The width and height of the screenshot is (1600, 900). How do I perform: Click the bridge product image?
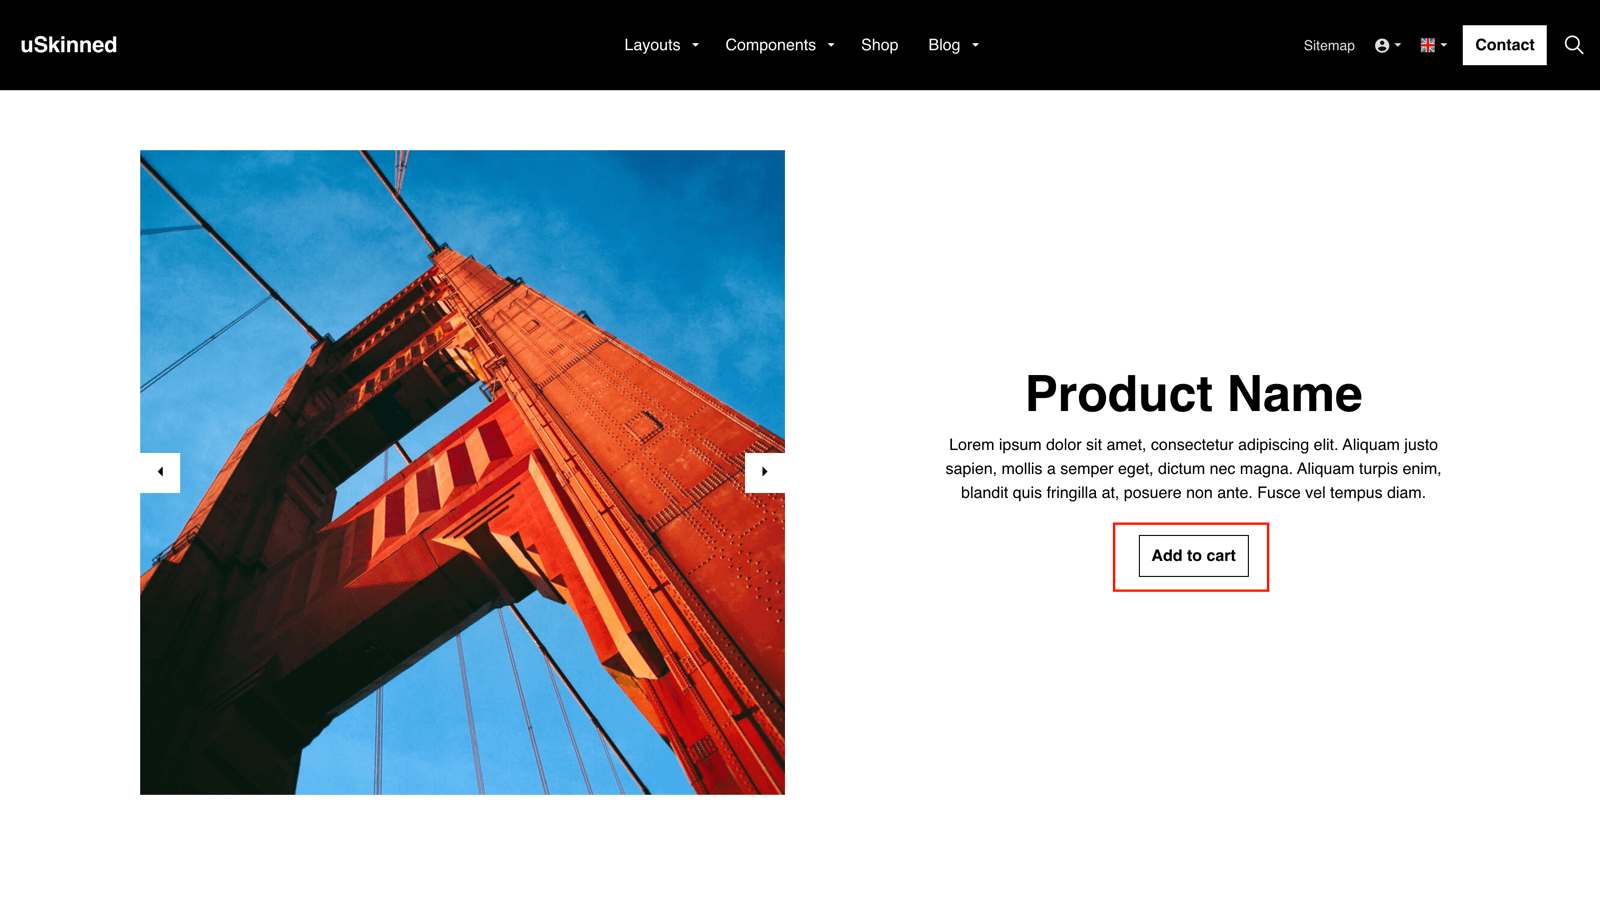tap(462, 471)
